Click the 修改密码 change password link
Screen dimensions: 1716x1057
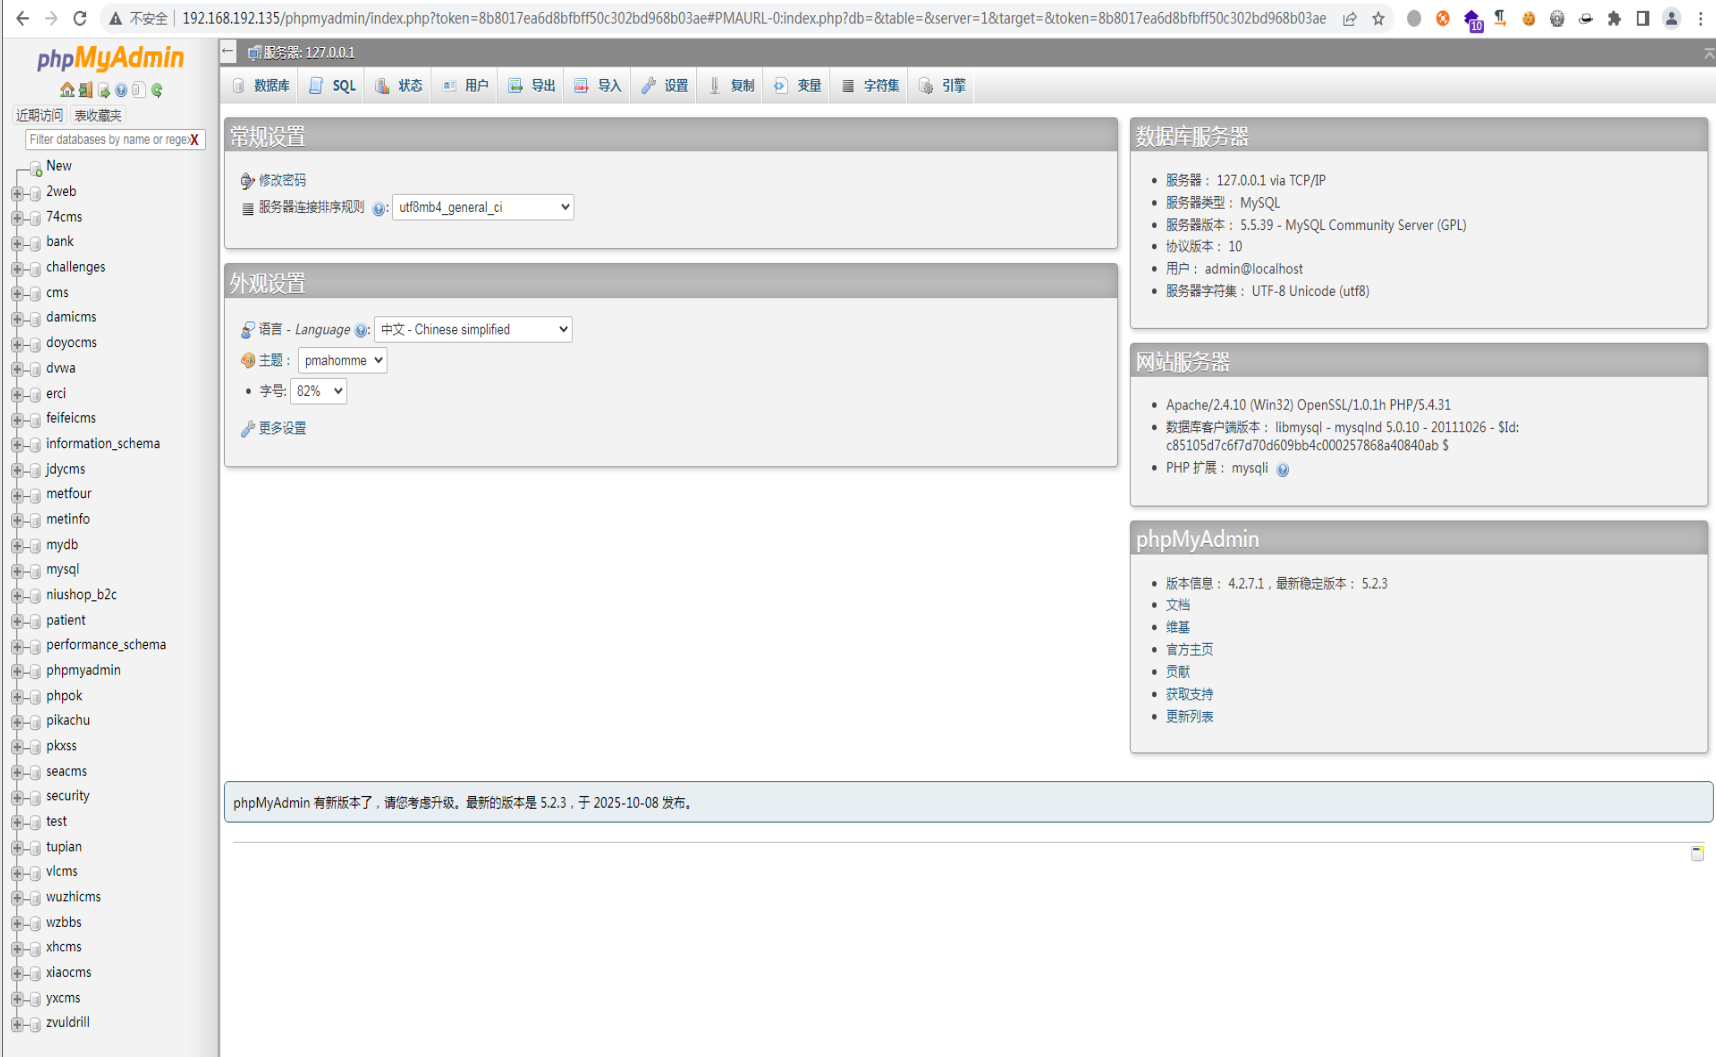(282, 180)
